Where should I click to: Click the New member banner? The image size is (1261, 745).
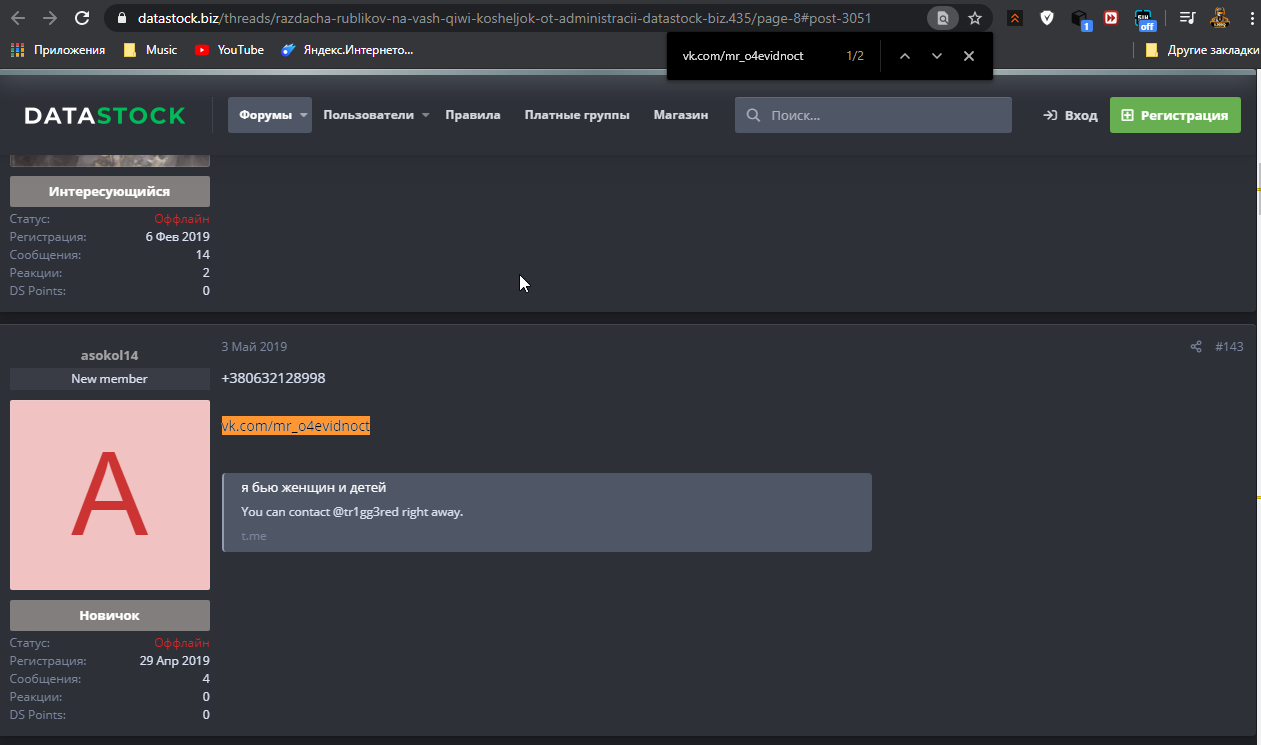pos(110,379)
